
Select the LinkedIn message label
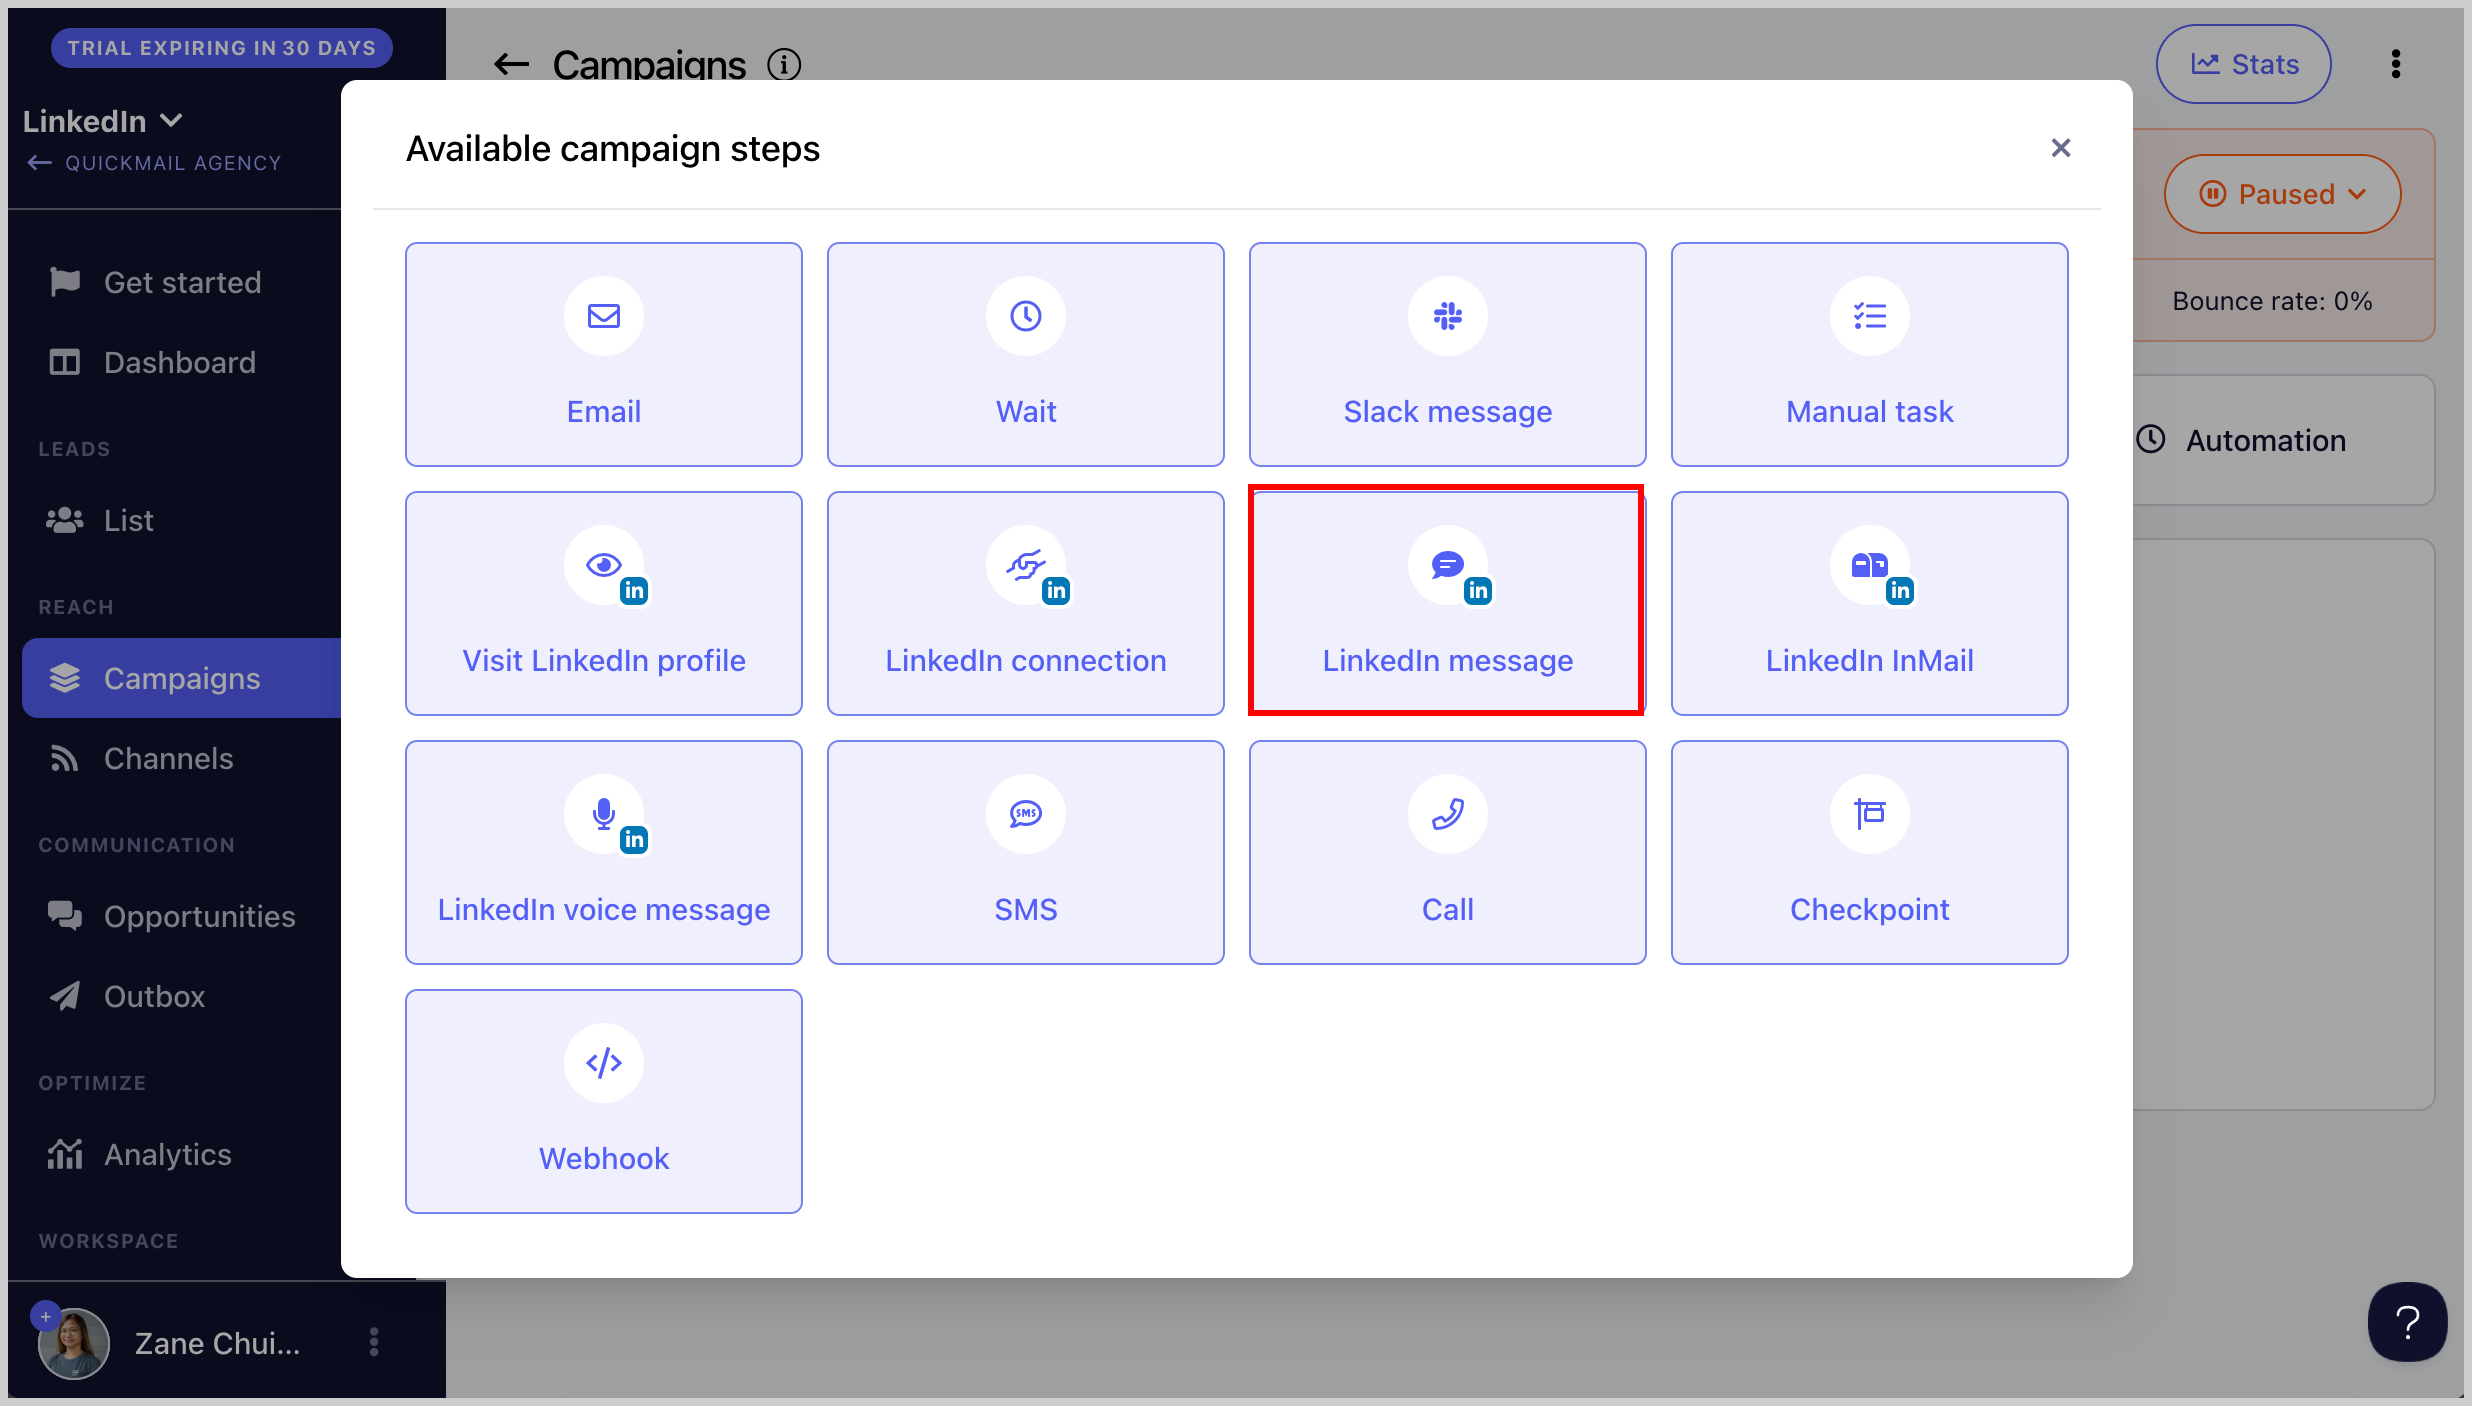(1448, 661)
